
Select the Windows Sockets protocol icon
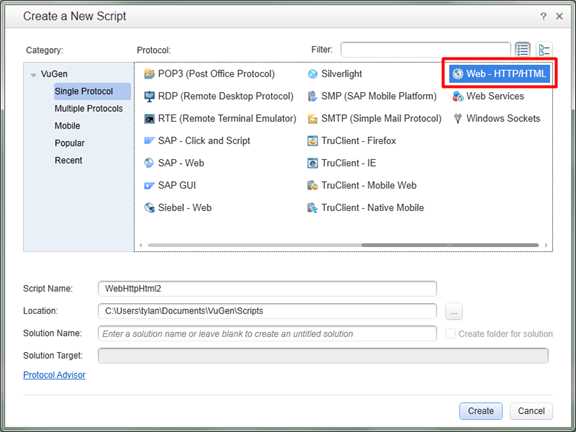(x=458, y=119)
